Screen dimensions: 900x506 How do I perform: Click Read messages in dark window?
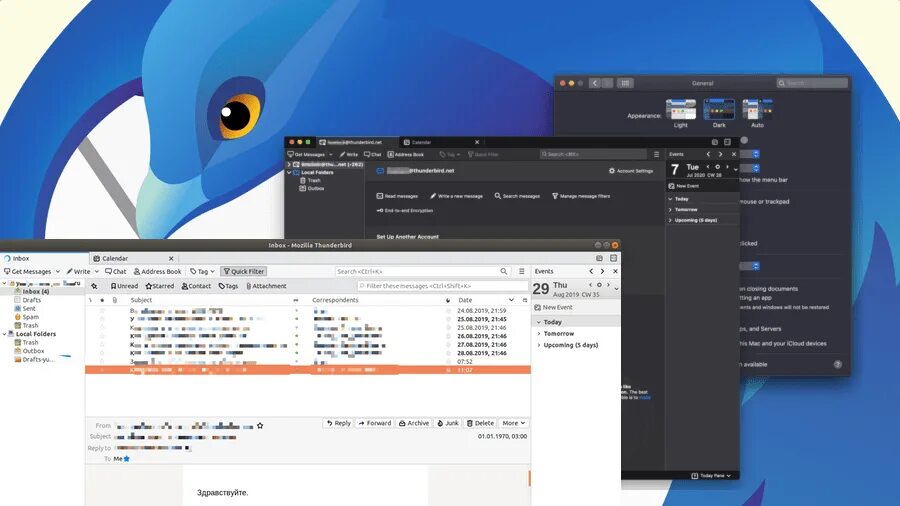click(x=397, y=196)
